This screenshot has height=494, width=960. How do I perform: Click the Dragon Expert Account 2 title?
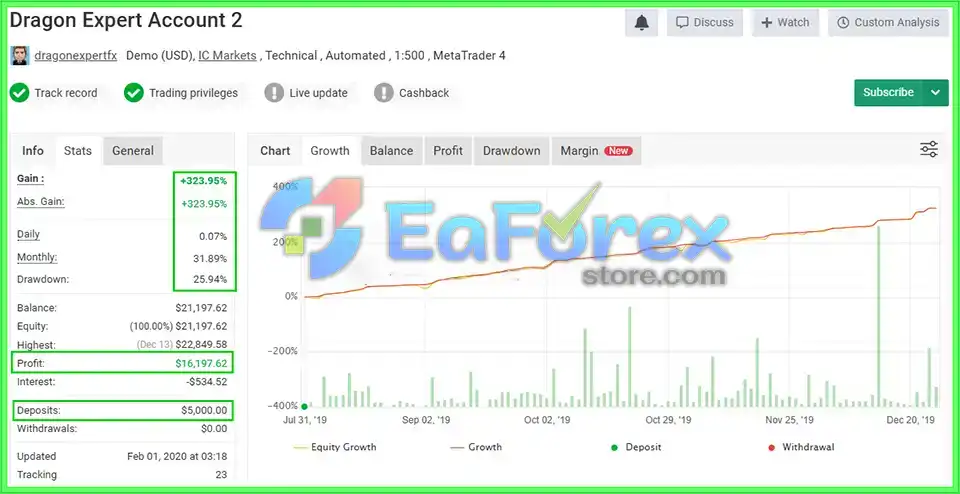pyautogui.click(x=126, y=20)
